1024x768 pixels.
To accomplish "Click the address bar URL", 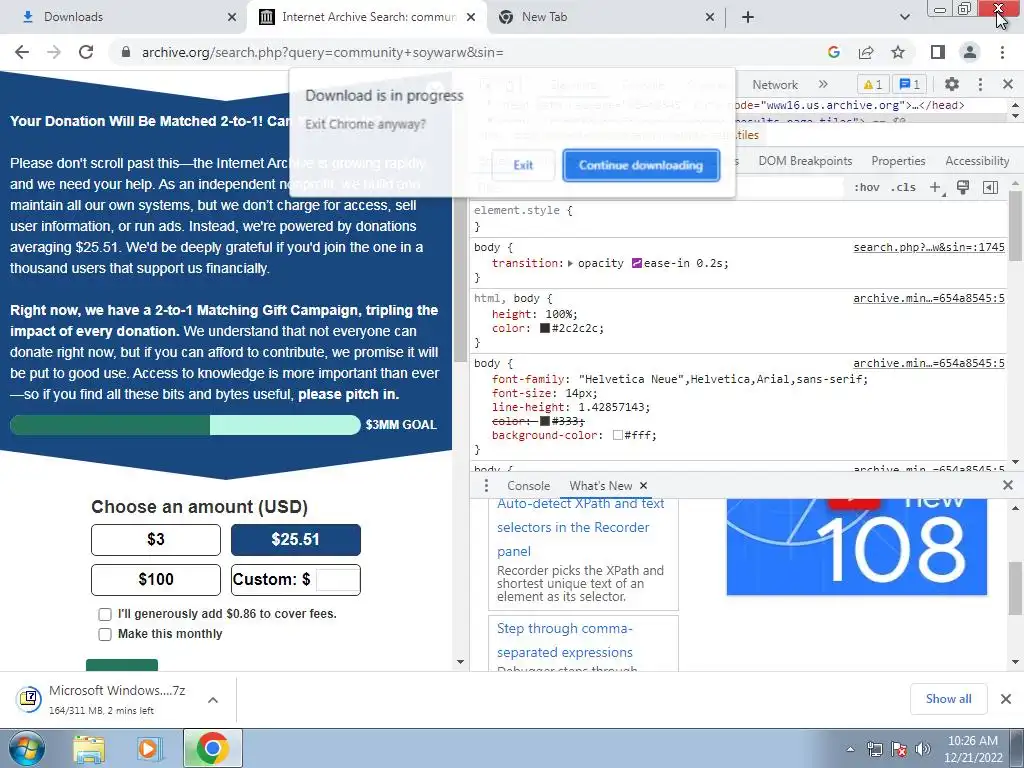I will coord(323,52).
